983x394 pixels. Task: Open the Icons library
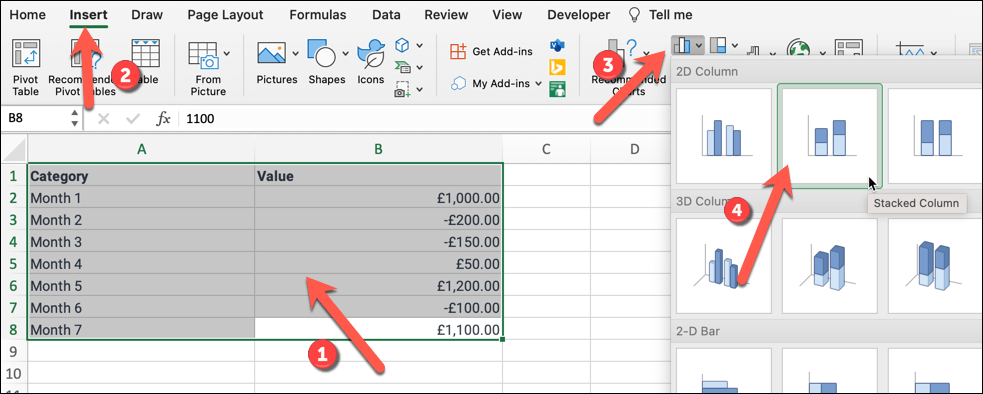[x=371, y=62]
